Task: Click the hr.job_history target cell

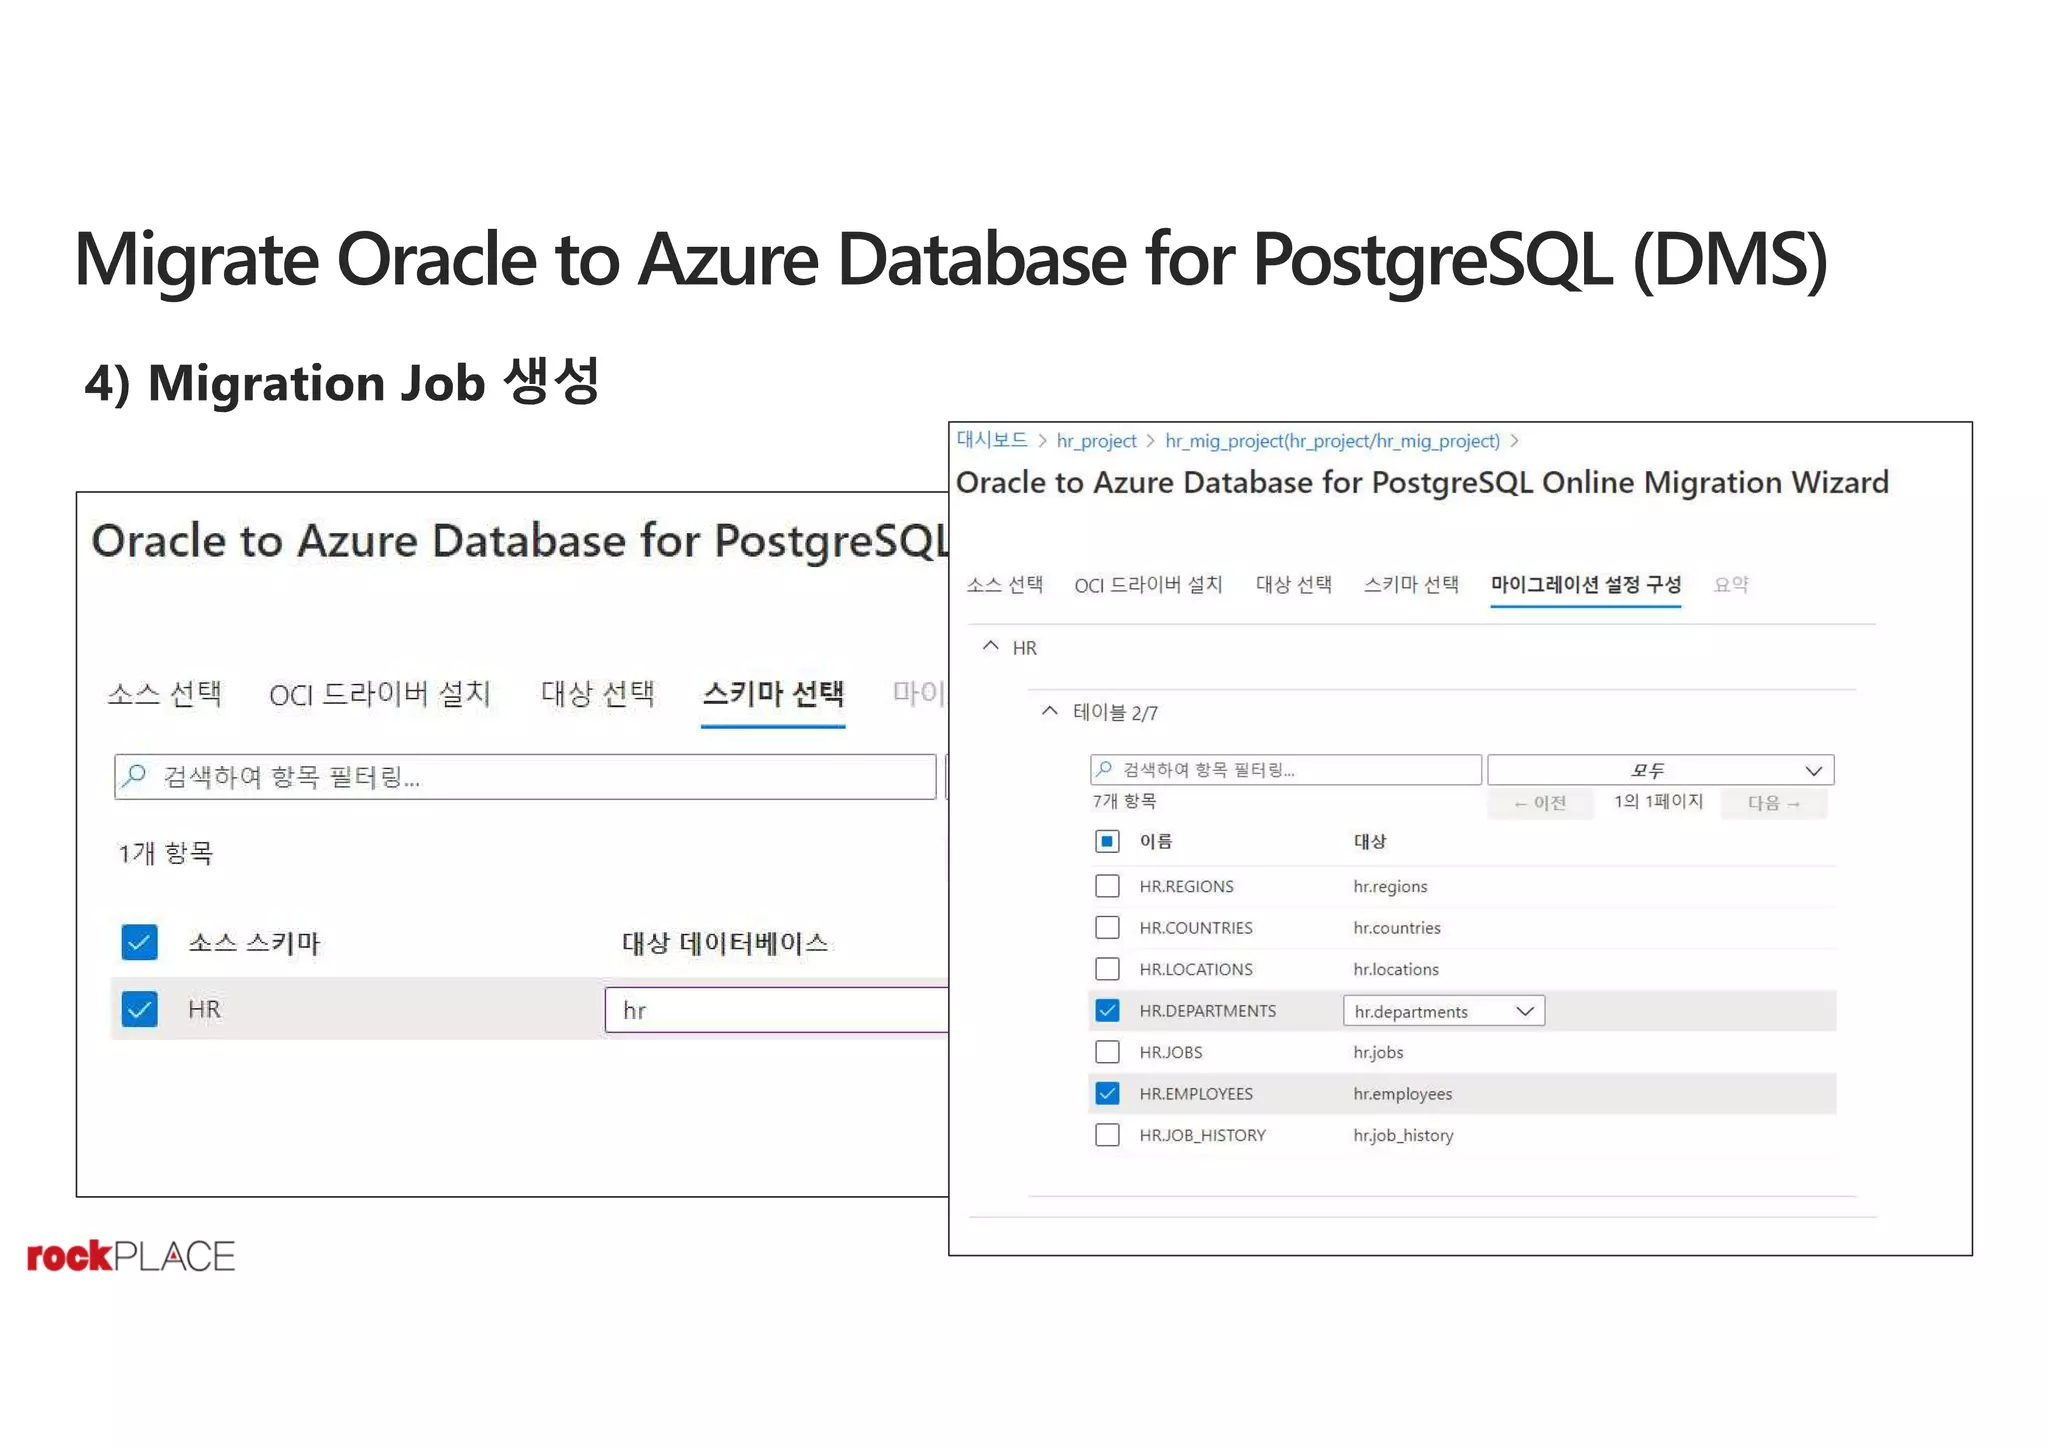Action: coord(1403,1136)
